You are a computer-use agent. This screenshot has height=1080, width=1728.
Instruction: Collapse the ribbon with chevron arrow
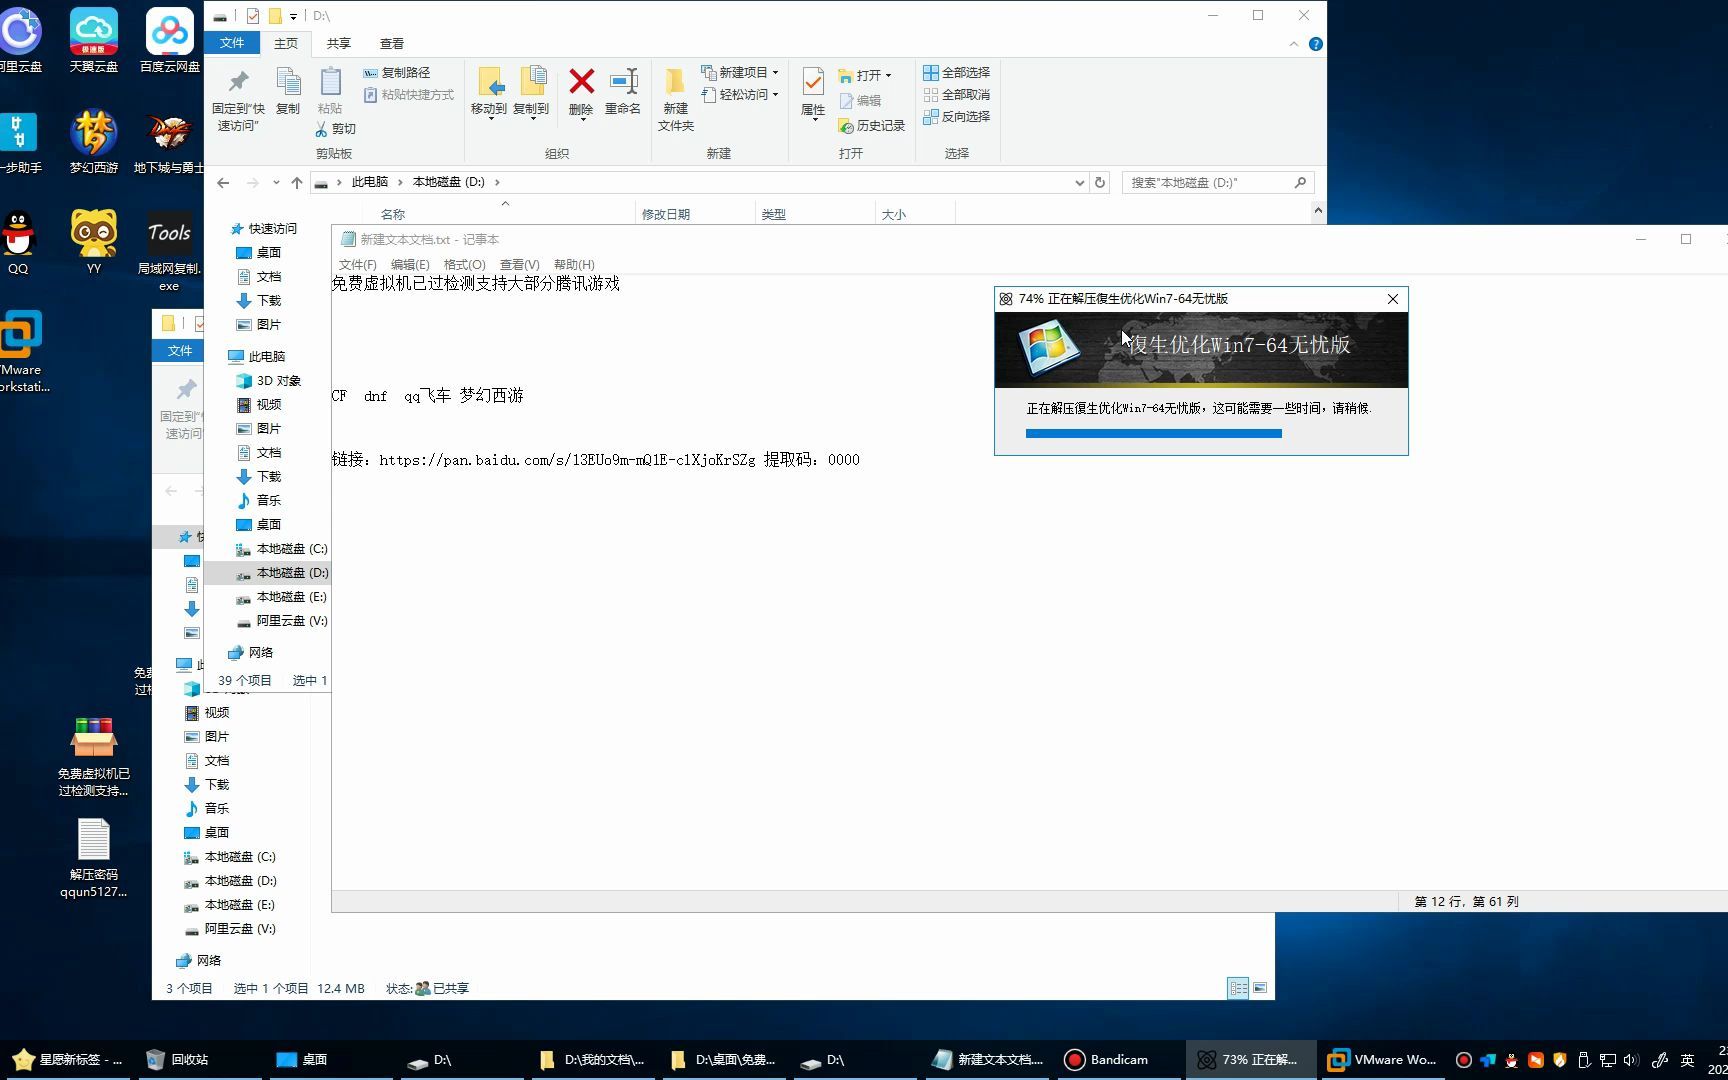click(1293, 44)
